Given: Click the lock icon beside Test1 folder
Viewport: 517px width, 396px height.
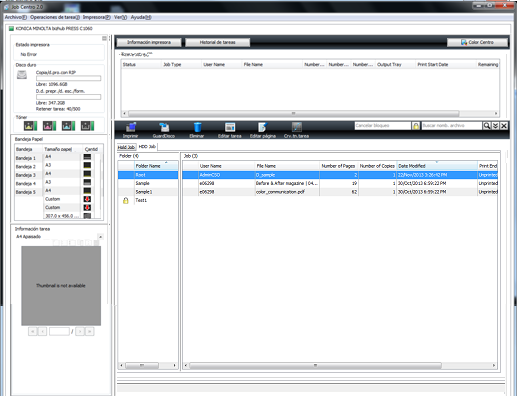Looking at the screenshot, I should (126, 200).
